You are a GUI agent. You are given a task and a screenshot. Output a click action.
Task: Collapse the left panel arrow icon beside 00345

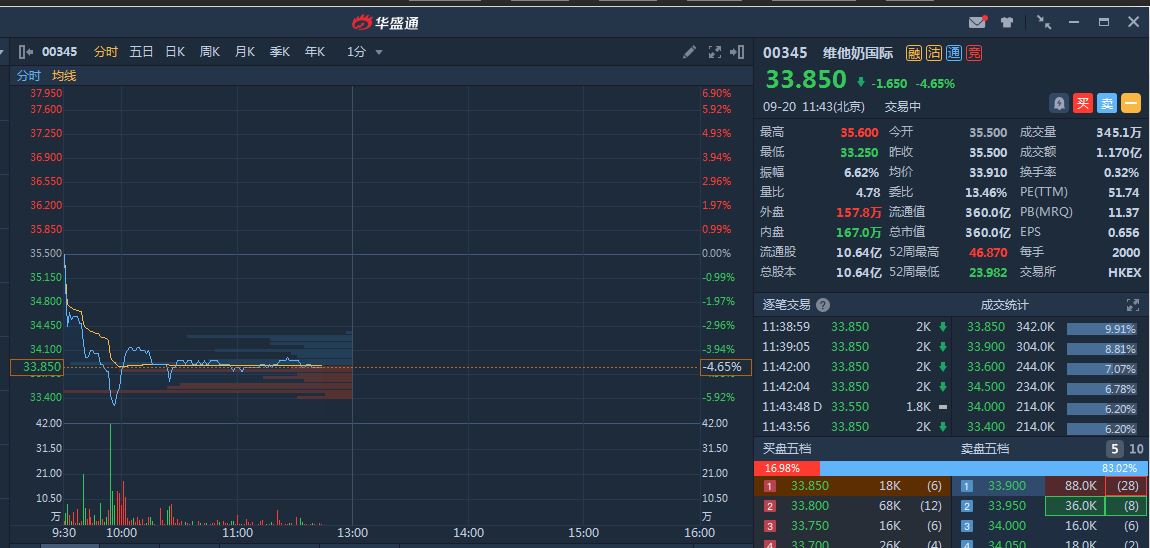[26, 52]
